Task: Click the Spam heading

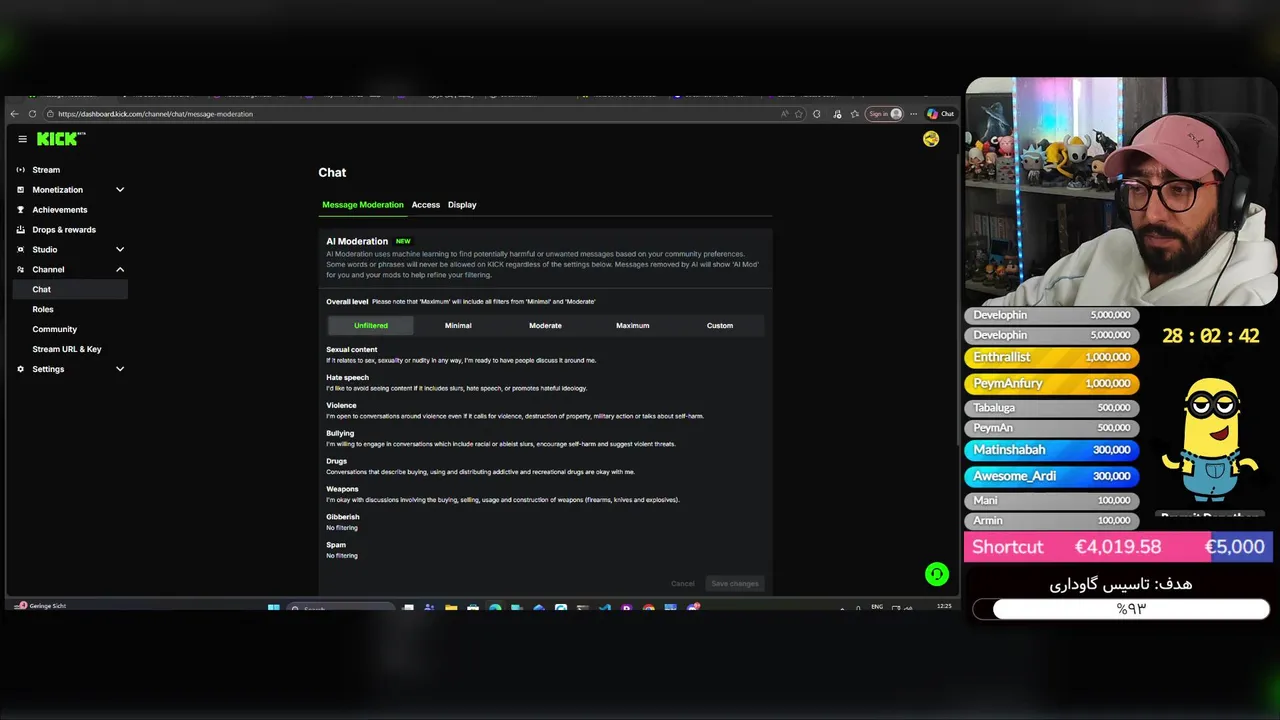Action: pos(336,545)
